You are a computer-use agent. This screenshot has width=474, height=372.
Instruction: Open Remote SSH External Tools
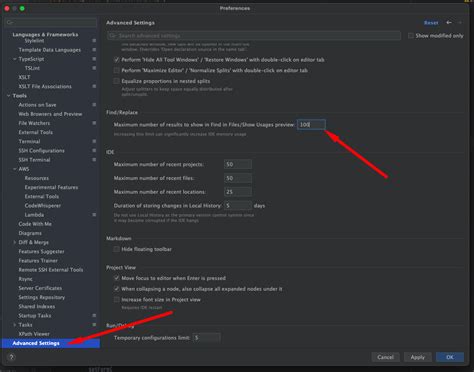tap(51, 270)
